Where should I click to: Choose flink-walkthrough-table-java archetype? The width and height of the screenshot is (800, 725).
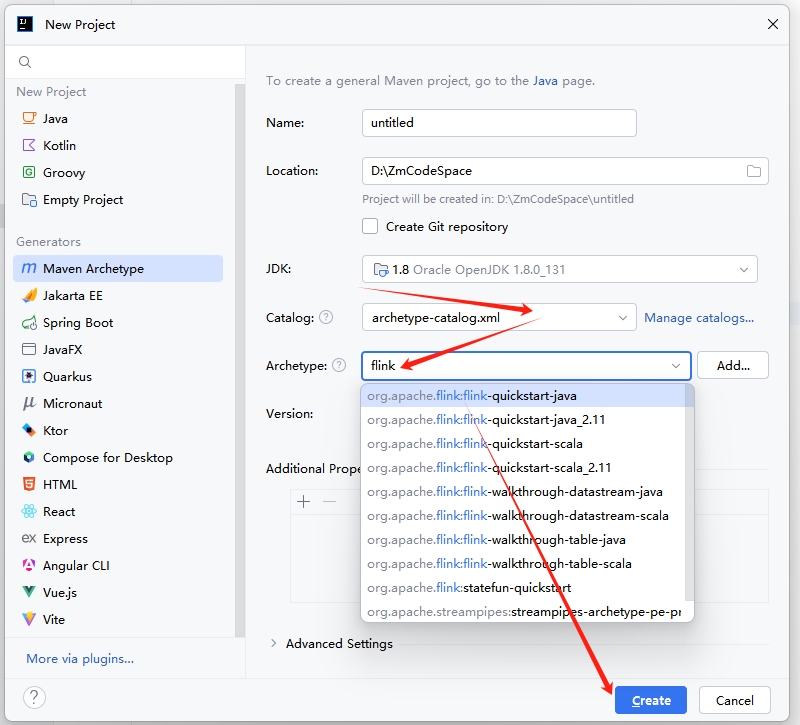tap(522, 540)
